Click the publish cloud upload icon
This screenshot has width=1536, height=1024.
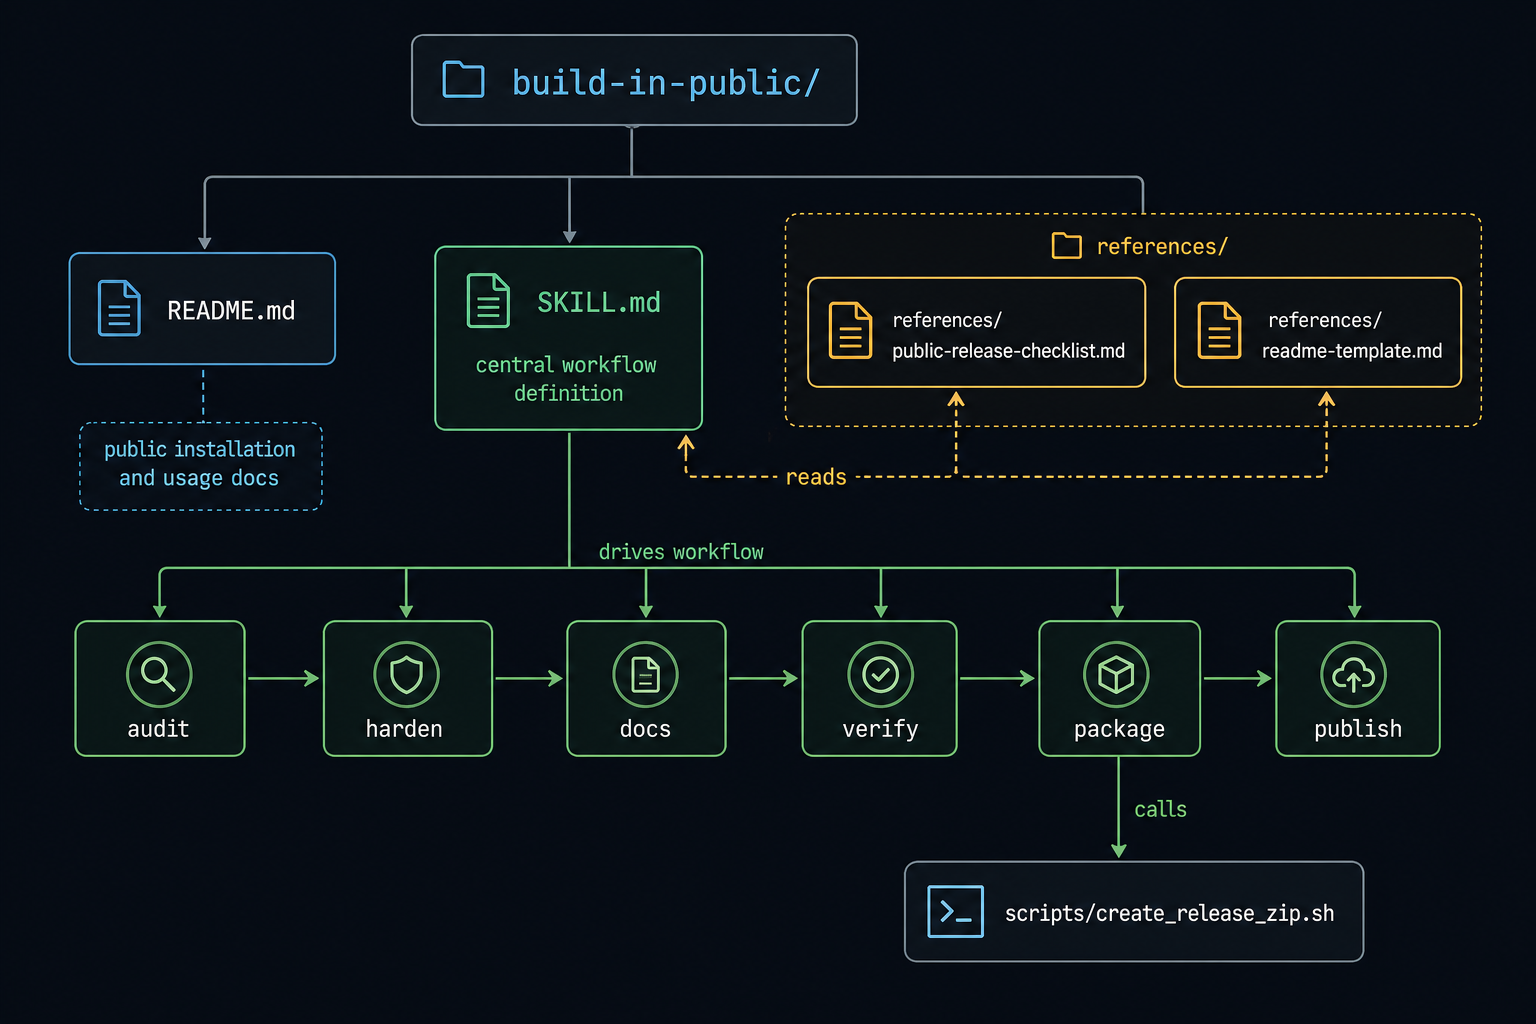pyautogui.click(x=1353, y=674)
